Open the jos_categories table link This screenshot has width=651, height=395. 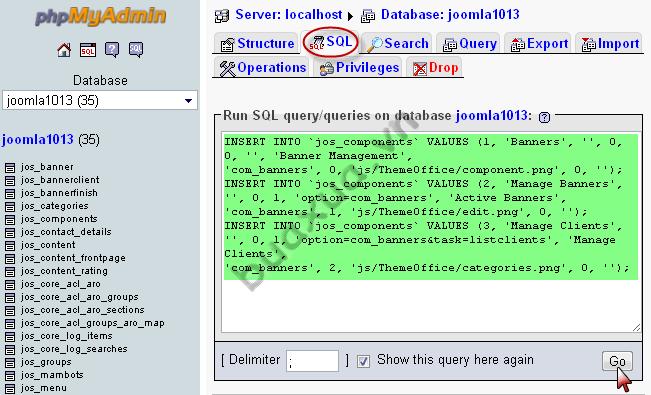(x=55, y=206)
